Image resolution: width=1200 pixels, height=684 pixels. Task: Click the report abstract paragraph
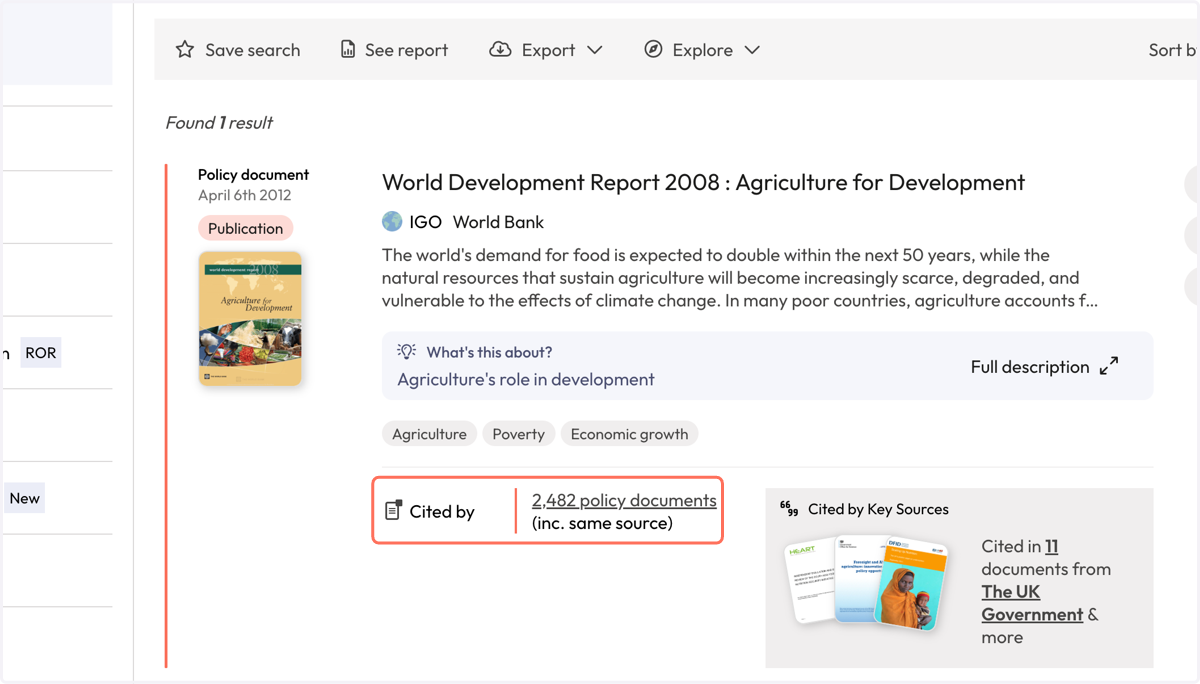[x=740, y=278]
